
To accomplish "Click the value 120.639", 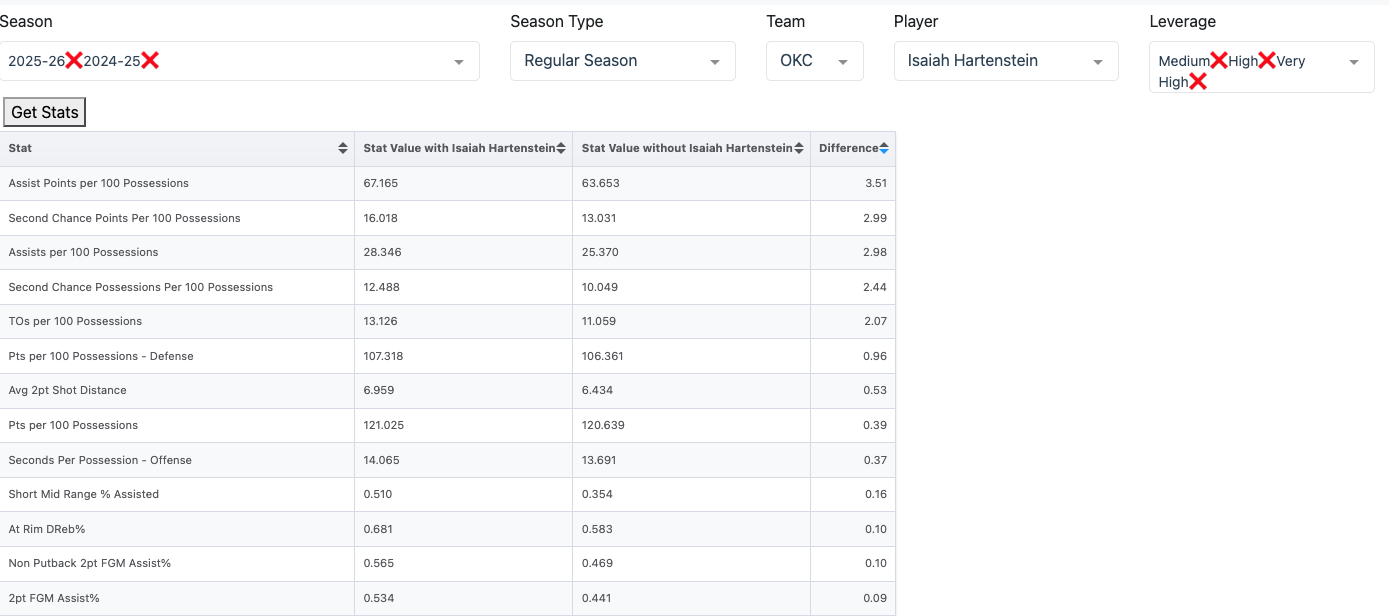I will coord(603,425).
